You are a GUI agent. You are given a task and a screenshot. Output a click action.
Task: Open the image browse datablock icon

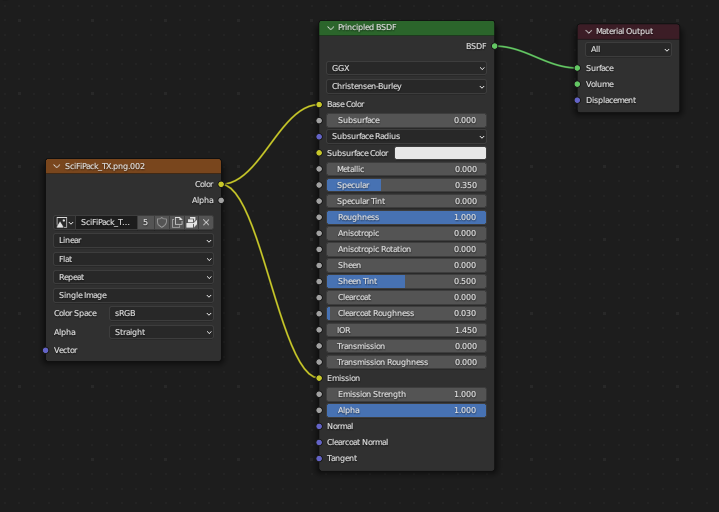coord(64,222)
